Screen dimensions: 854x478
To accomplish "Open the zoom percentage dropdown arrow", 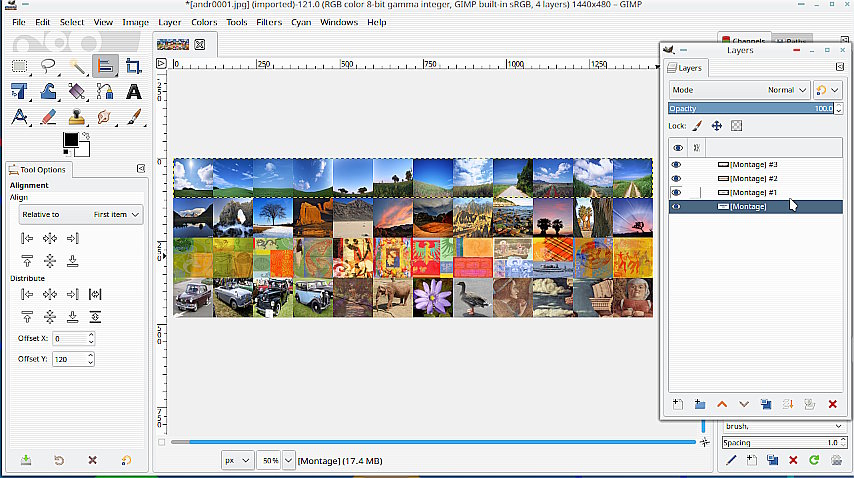I will [x=288, y=461].
